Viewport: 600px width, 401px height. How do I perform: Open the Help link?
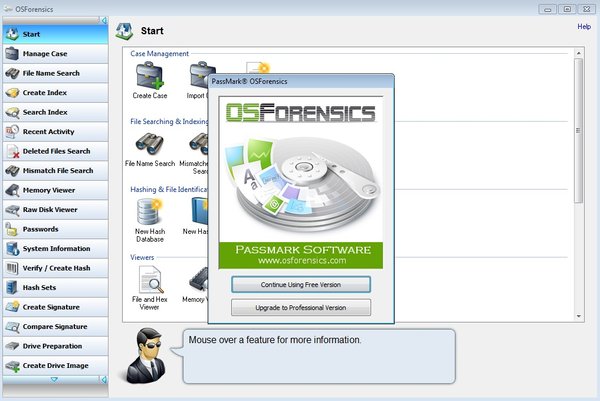pos(584,26)
